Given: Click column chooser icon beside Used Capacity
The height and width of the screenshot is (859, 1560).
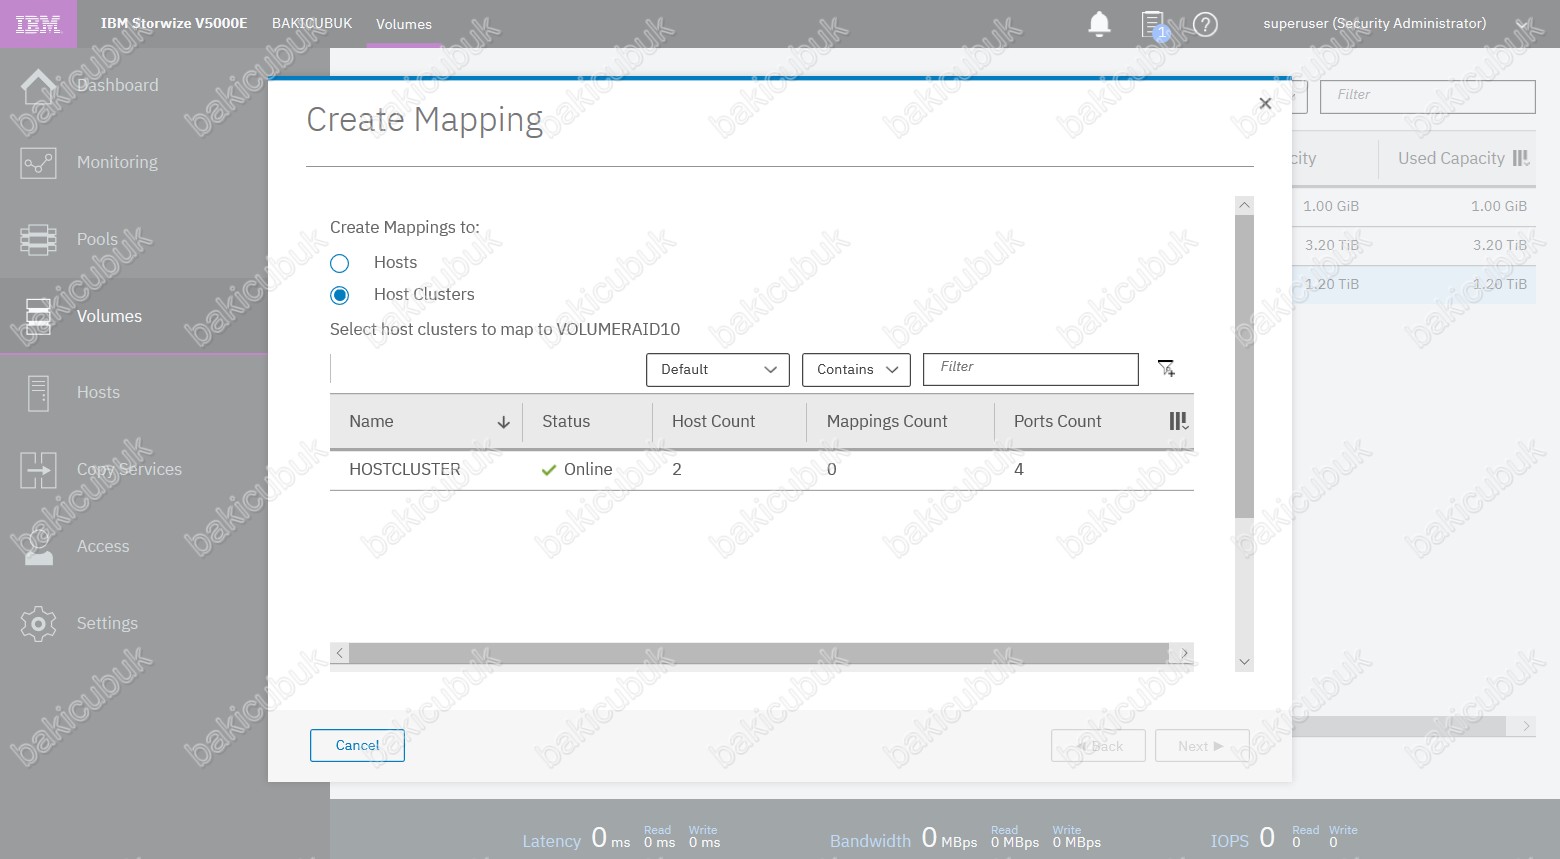Looking at the screenshot, I should click(x=1521, y=158).
